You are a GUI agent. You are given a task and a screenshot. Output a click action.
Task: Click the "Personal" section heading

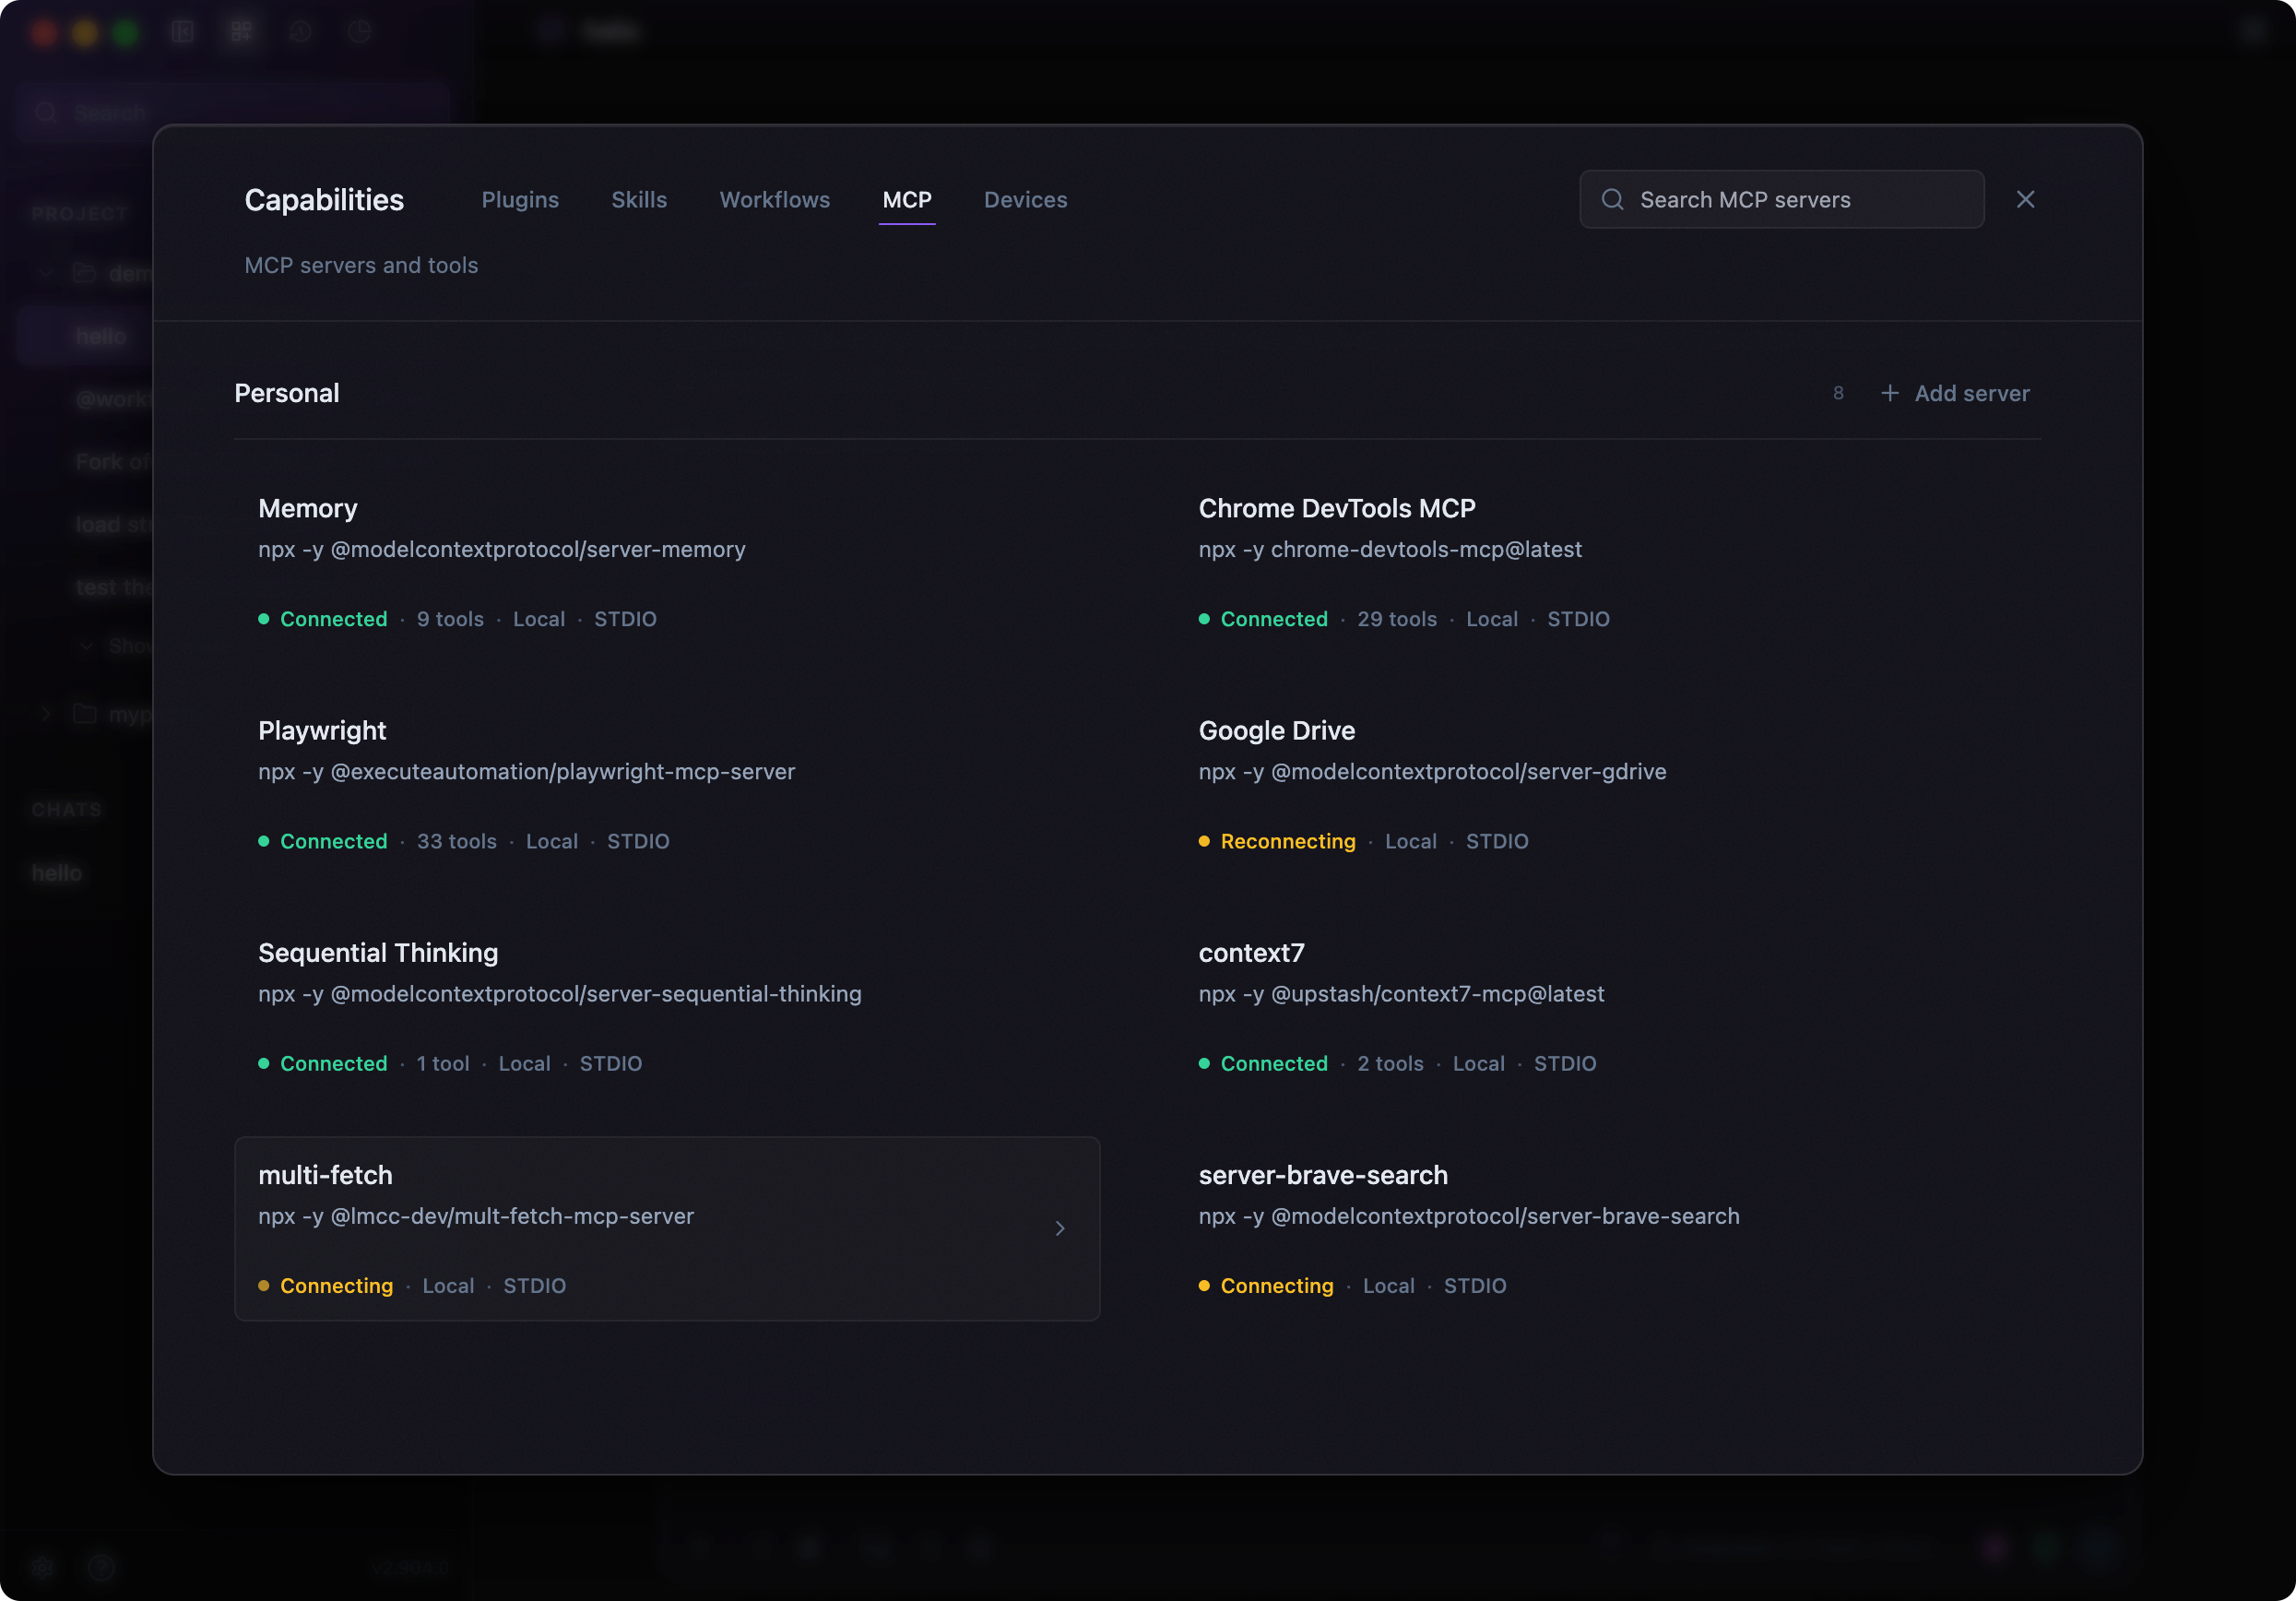click(287, 393)
